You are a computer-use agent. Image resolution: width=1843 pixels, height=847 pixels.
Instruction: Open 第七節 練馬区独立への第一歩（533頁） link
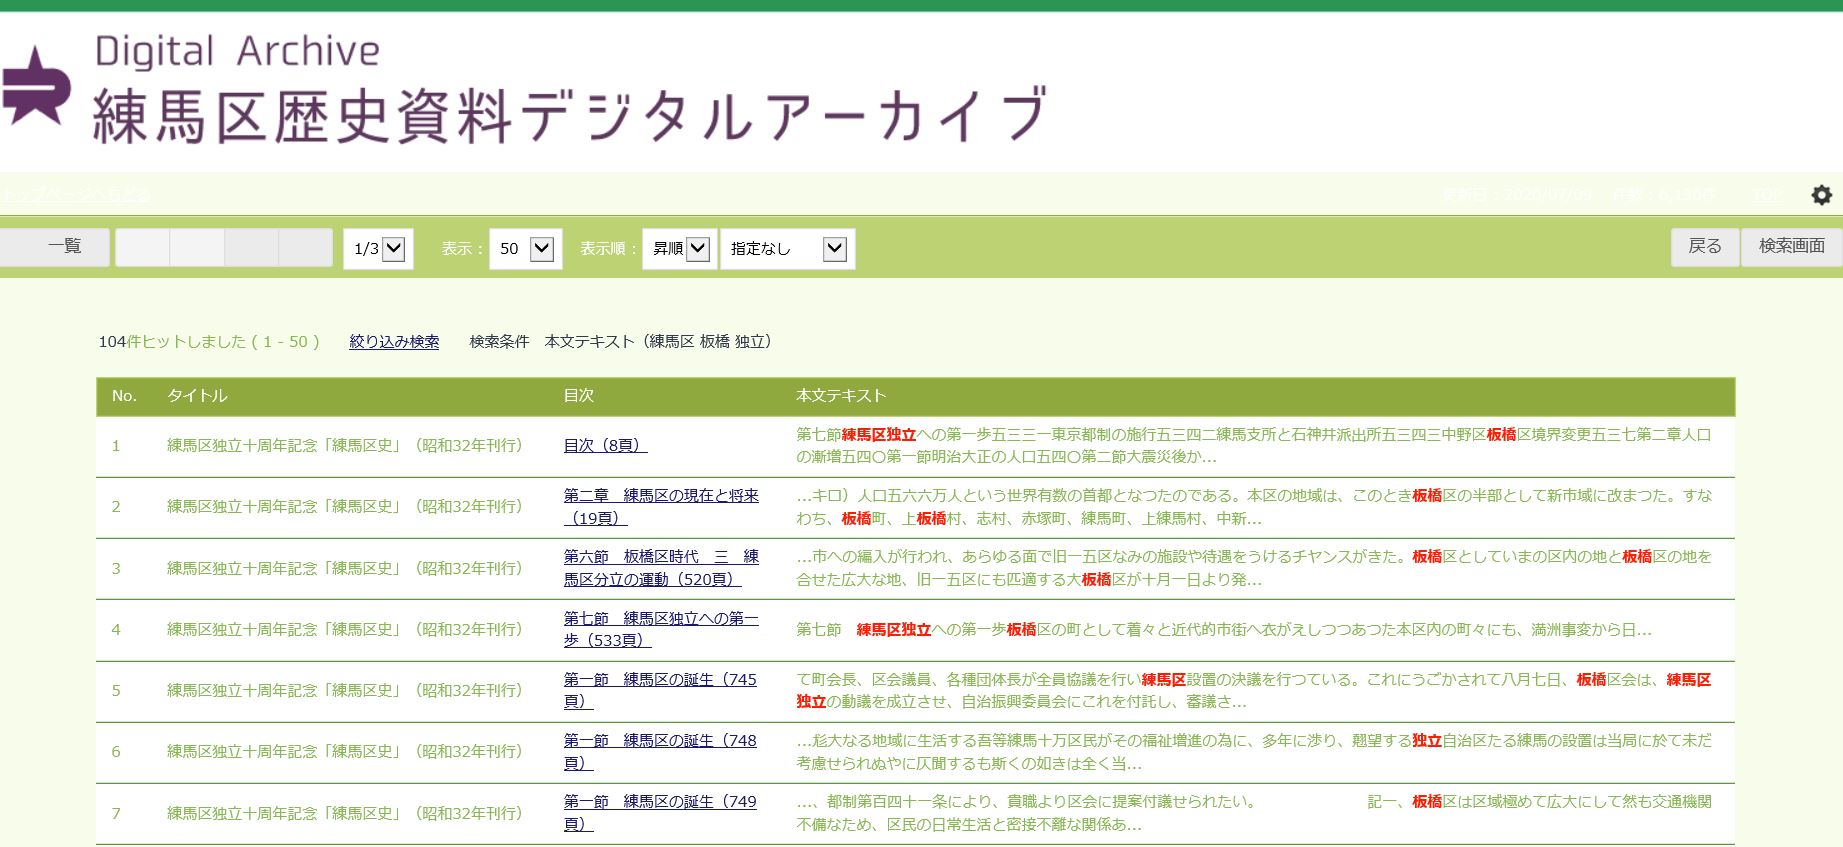[x=660, y=629]
